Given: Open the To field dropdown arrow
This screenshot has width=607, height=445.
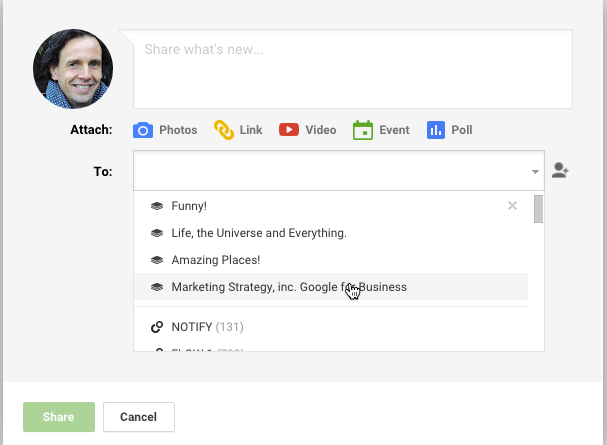Looking at the screenshot, I should point(535,171).
